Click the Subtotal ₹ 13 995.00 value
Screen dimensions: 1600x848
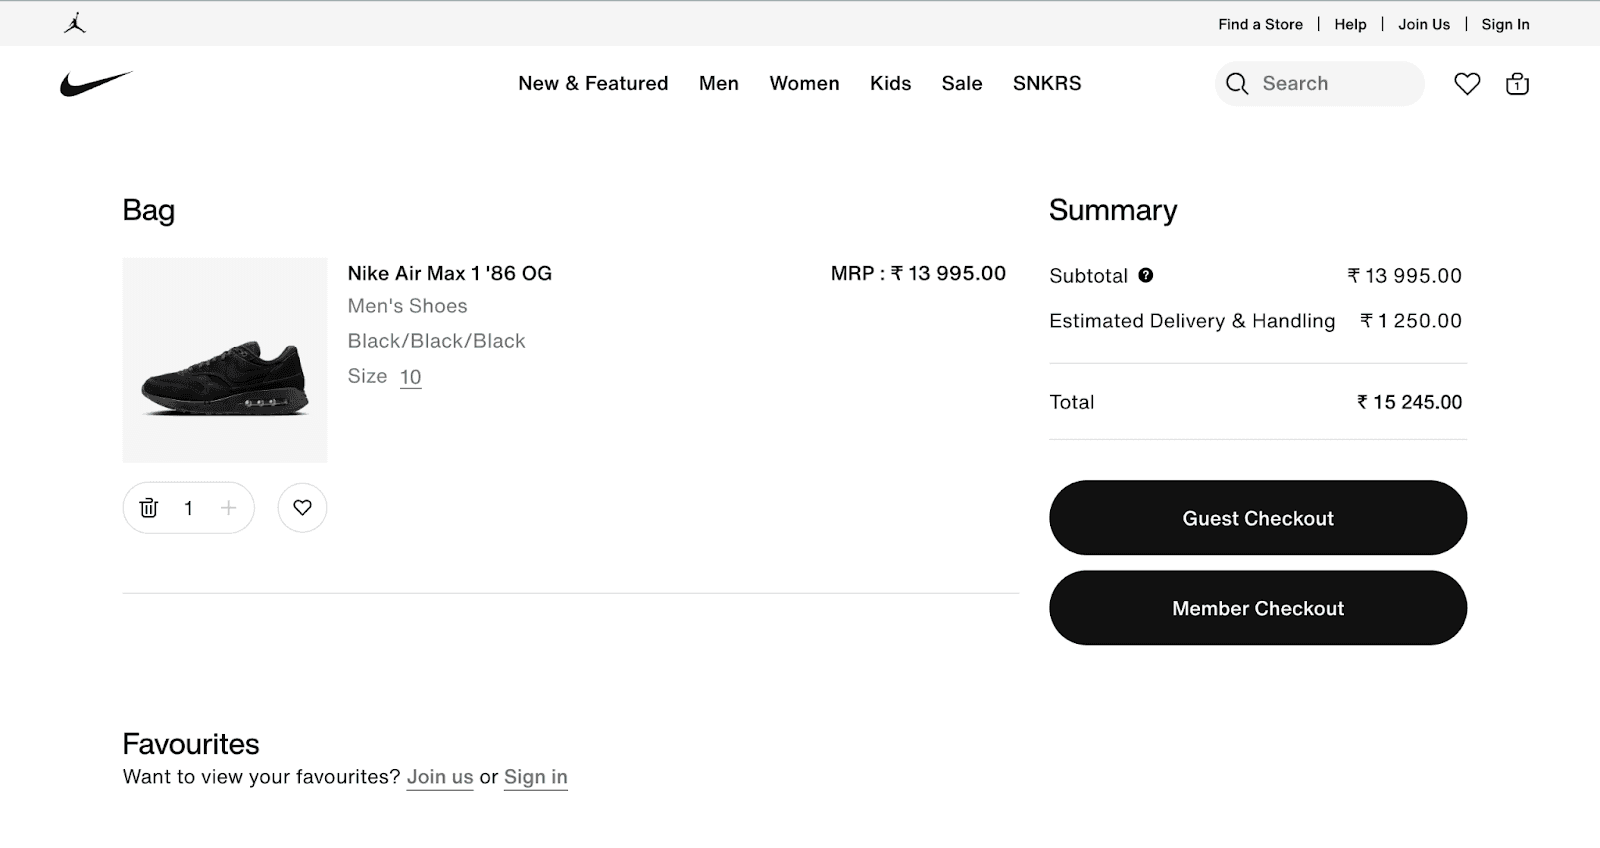pyautogui.click(x=1404, y=275)
